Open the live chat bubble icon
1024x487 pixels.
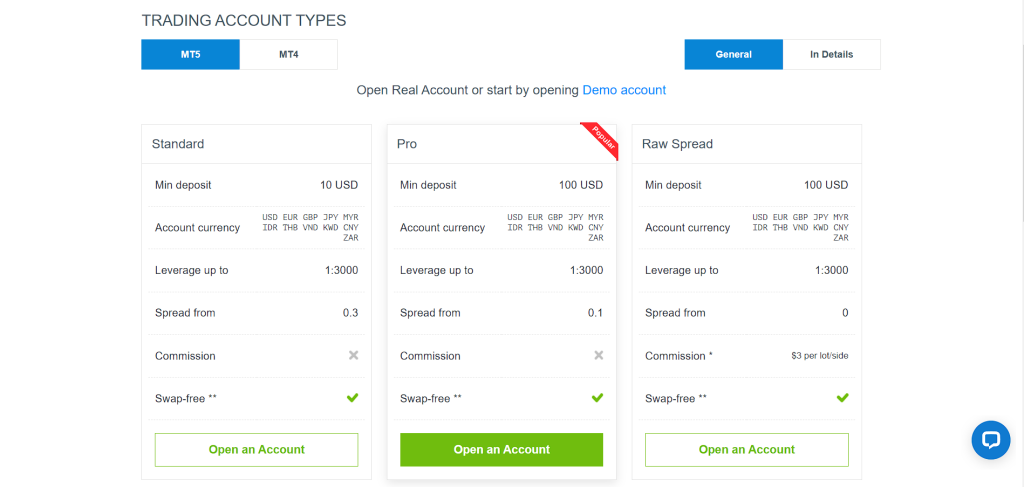(x=991, y=440)
